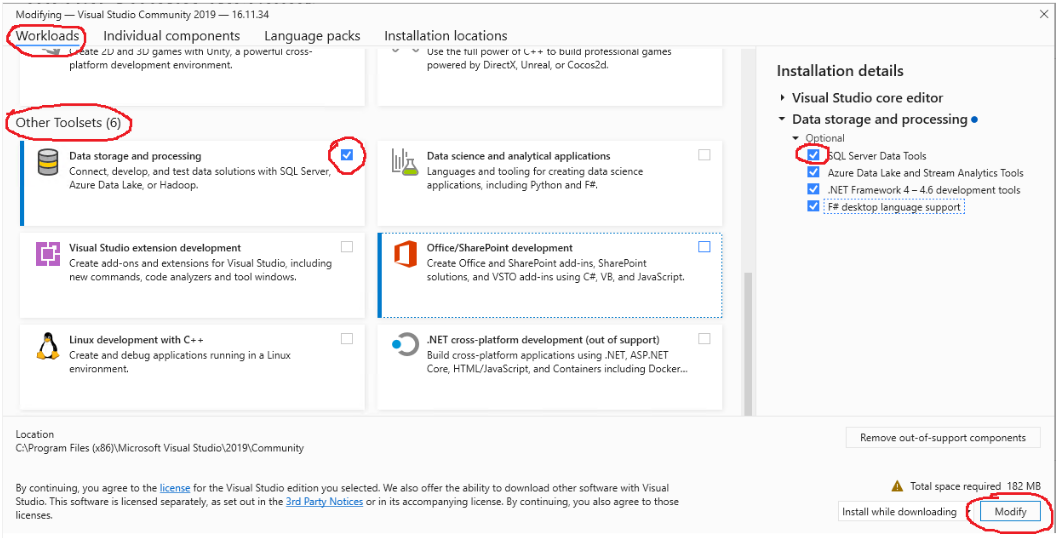Expand Visual Studio core editor details

coord(782,98)
